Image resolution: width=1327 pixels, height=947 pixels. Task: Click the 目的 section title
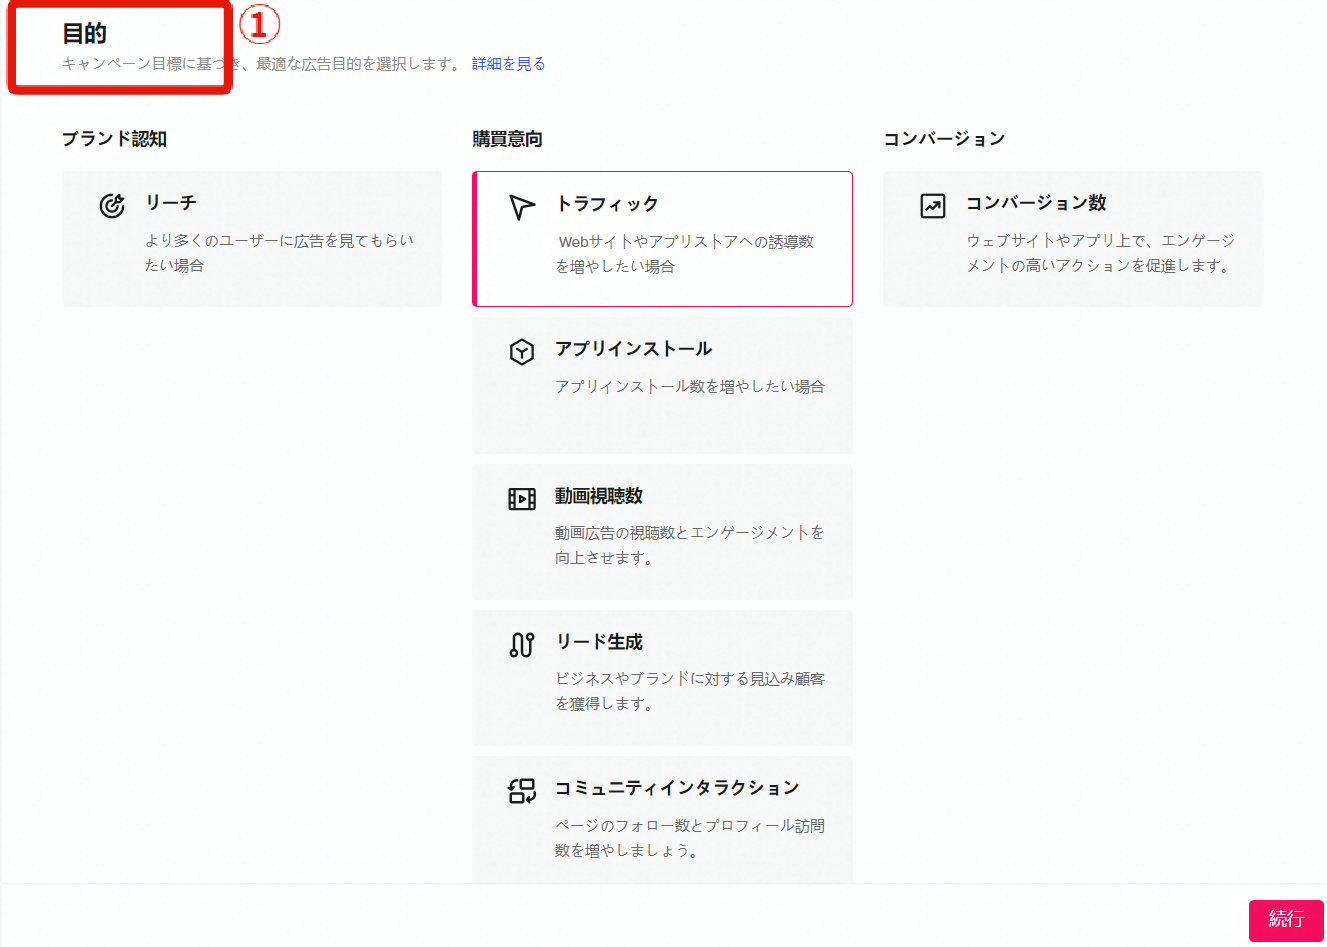84,33
